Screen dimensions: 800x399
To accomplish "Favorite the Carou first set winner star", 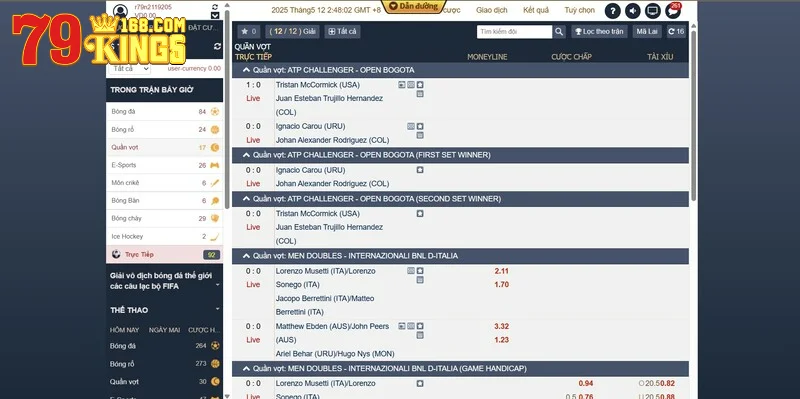I will pyautogui.click(x=420, y=170).
